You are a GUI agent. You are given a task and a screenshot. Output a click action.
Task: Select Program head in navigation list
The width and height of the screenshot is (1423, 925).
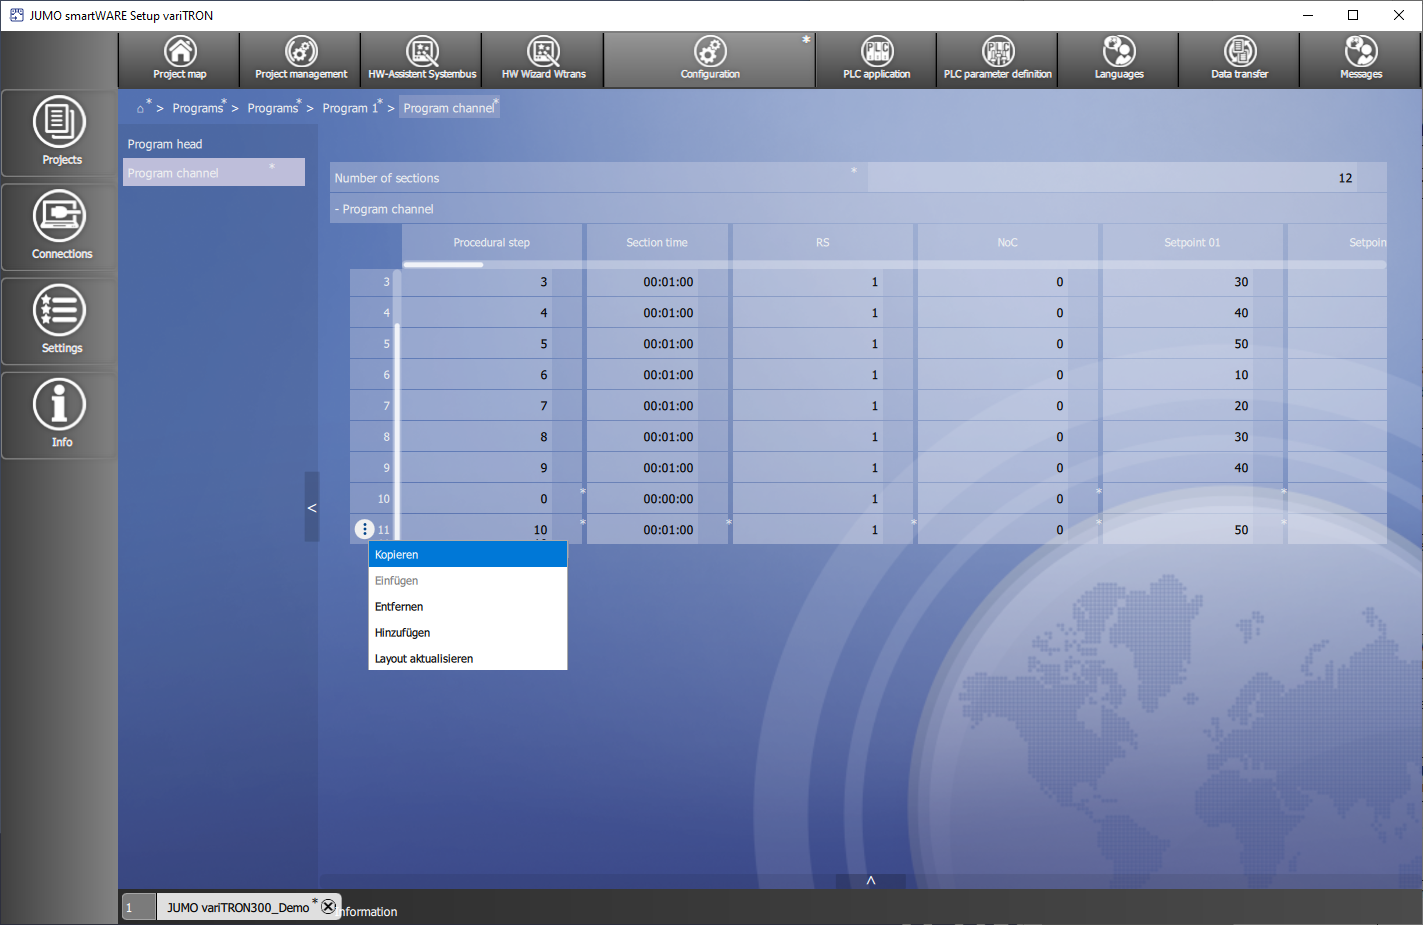tap(165, 144)
